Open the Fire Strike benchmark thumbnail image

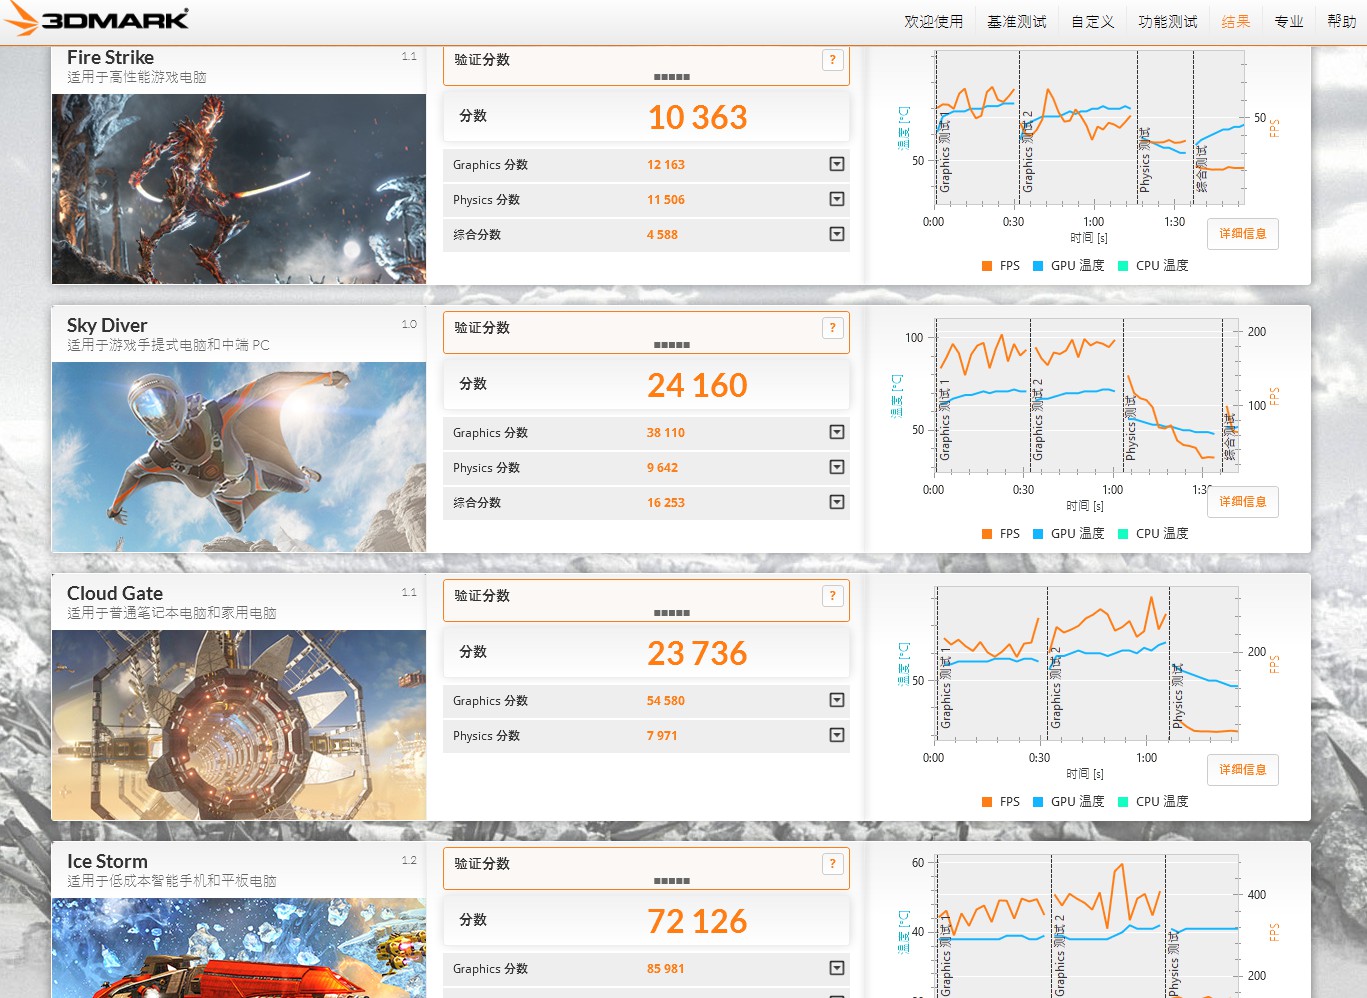239,189
